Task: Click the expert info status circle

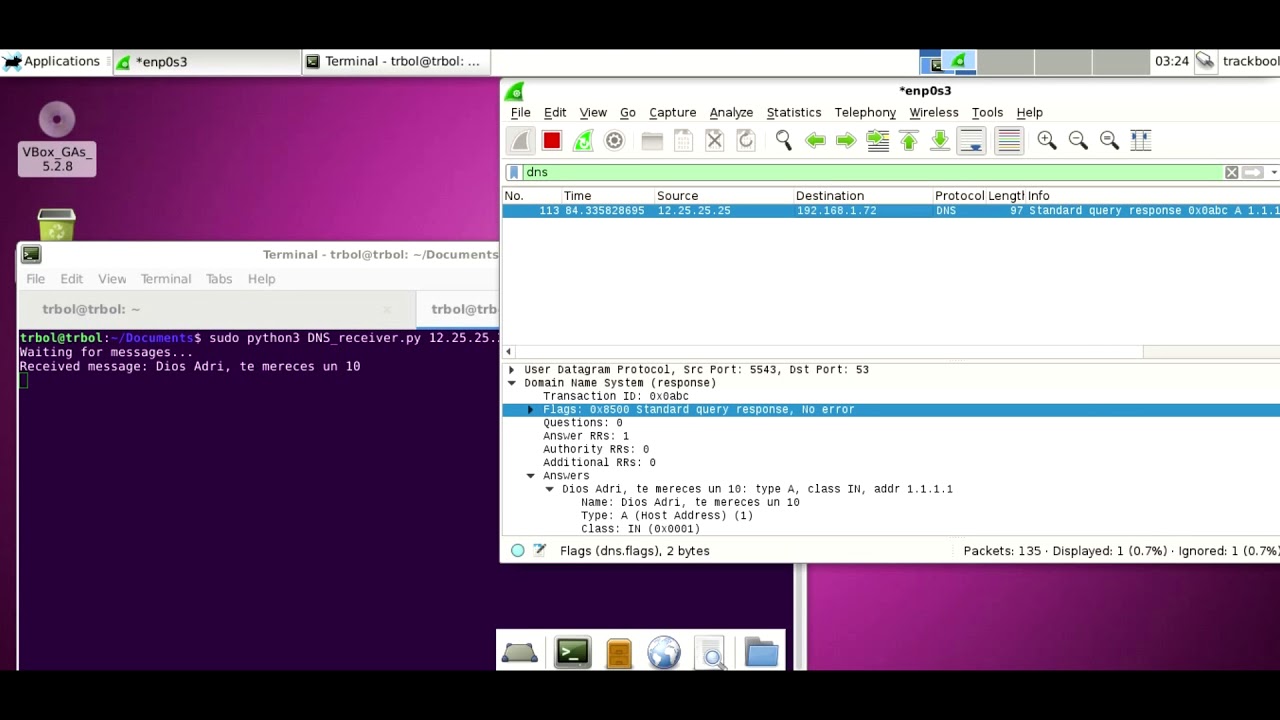Action: [x=517, y=551]
